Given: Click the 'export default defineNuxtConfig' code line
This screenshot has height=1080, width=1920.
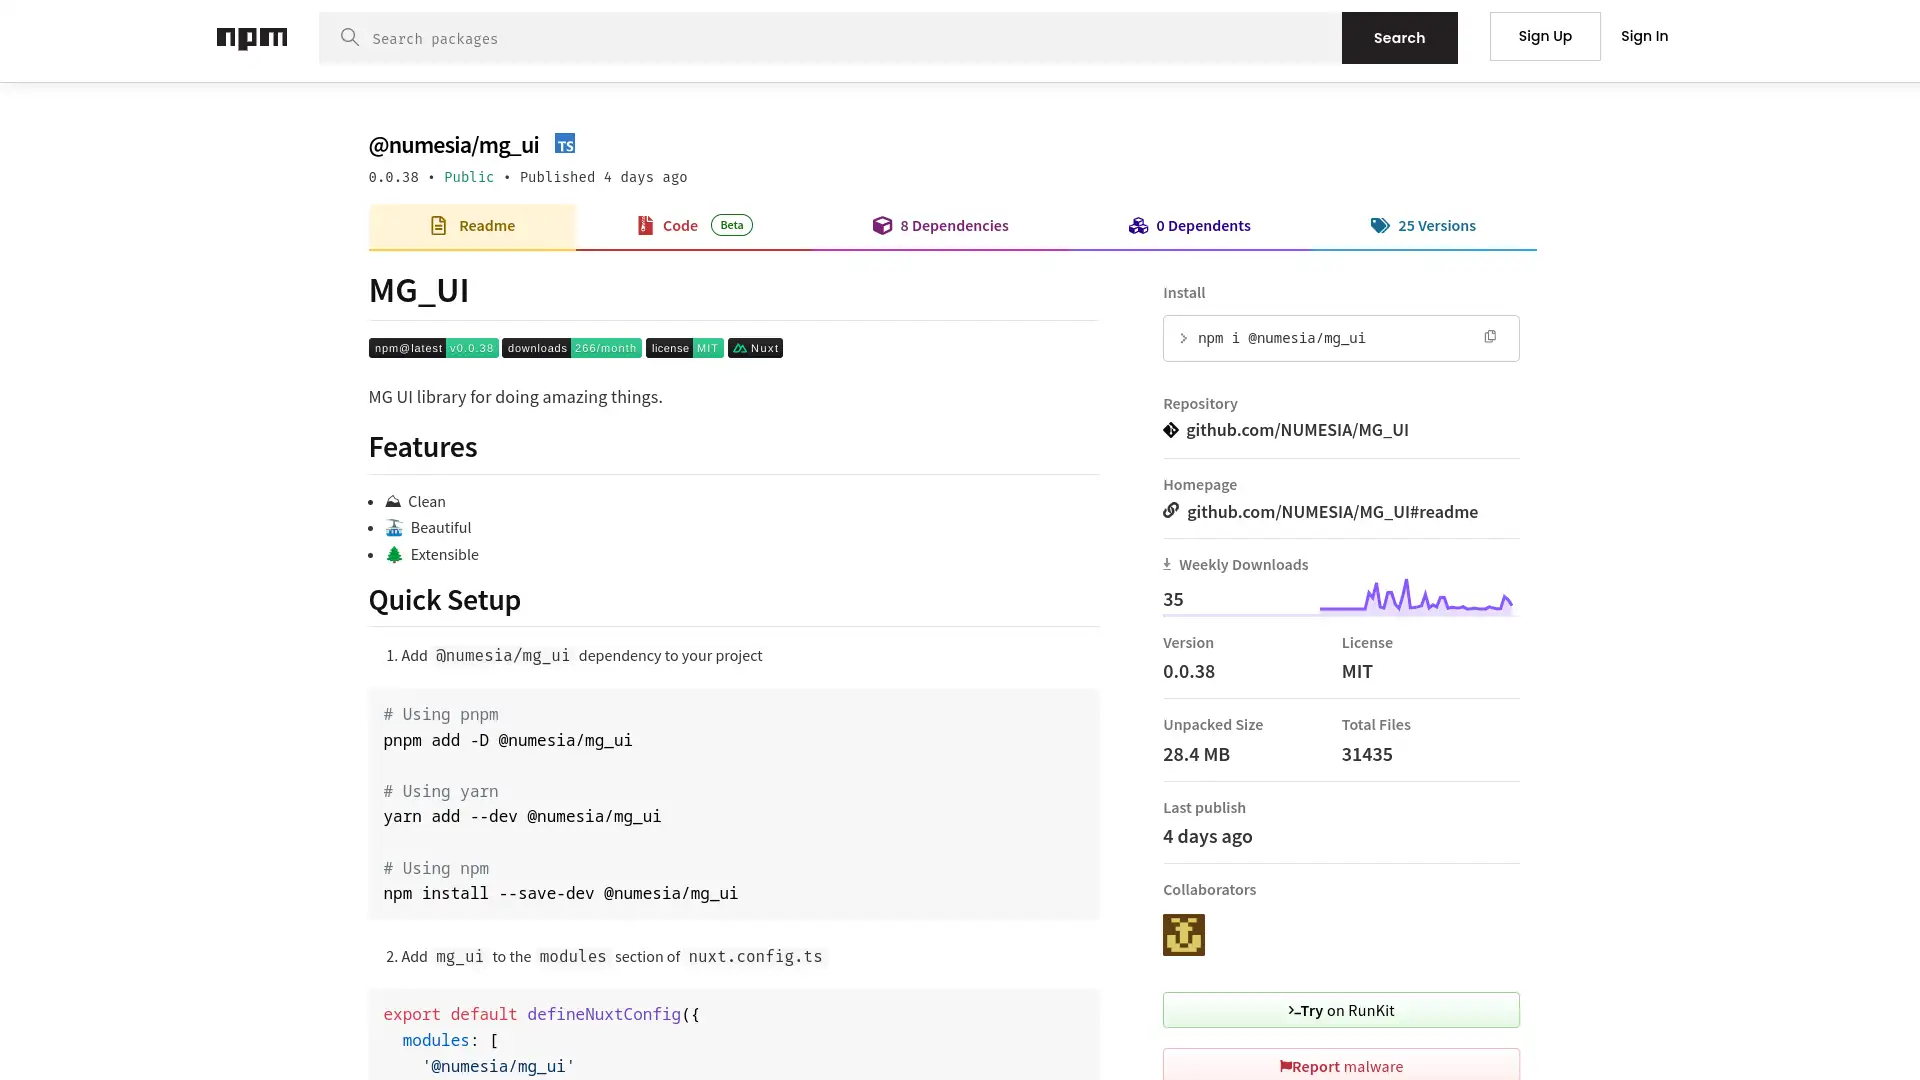Looking at the screenshot, I should point(541,1014).
